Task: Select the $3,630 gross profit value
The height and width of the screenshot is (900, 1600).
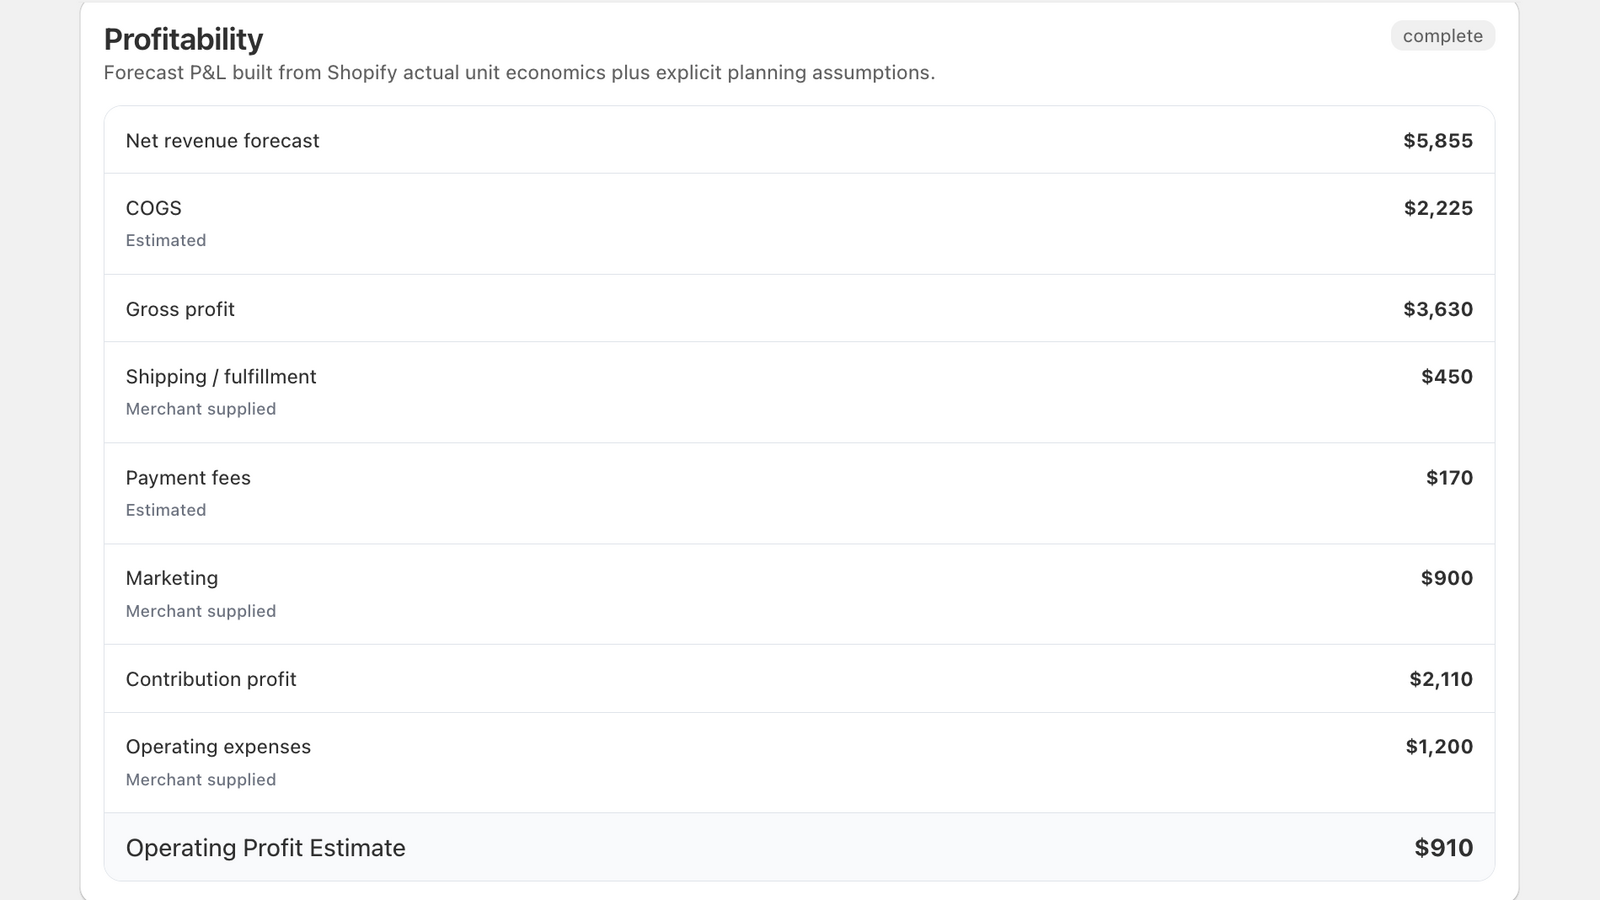Action: click(x=1438, y=309)
